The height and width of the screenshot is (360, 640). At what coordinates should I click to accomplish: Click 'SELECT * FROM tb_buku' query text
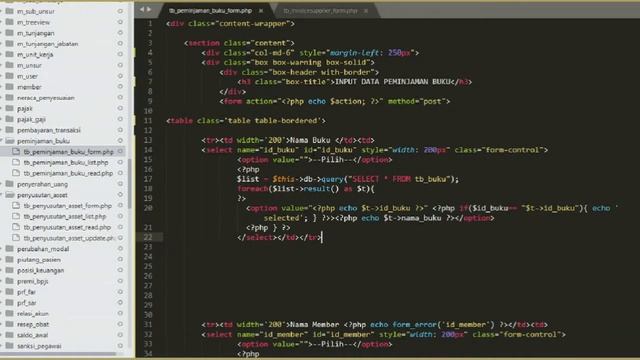pyautogui.click(x=398, y=179)
